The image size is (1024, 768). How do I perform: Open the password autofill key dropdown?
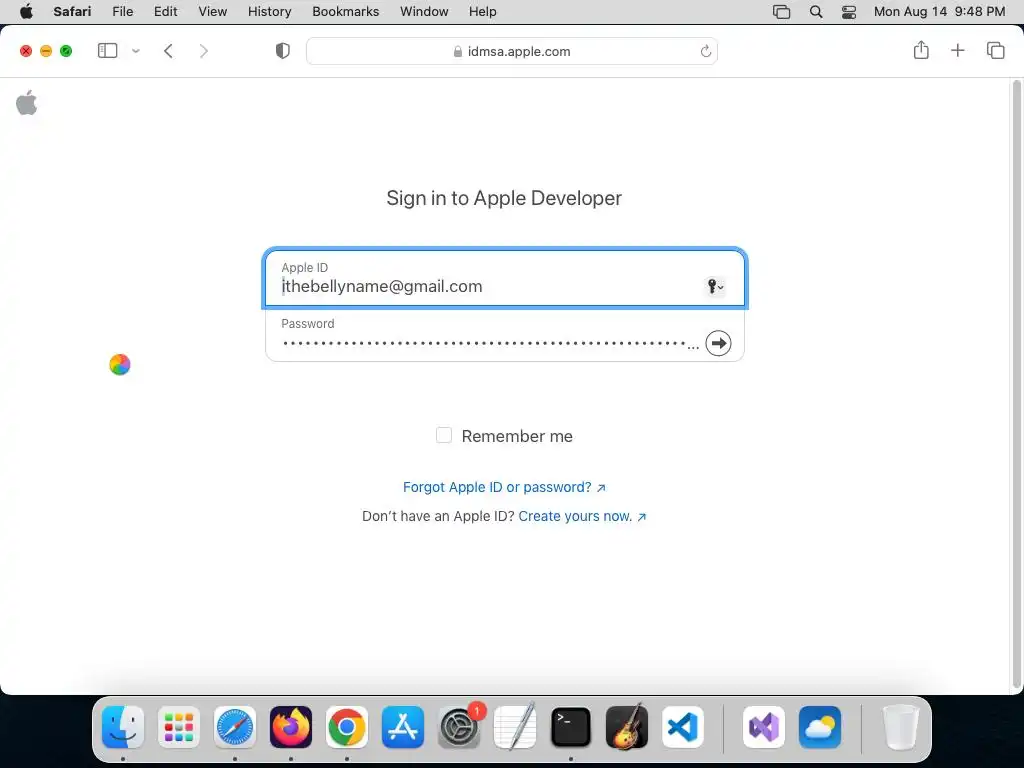(715, 286)
